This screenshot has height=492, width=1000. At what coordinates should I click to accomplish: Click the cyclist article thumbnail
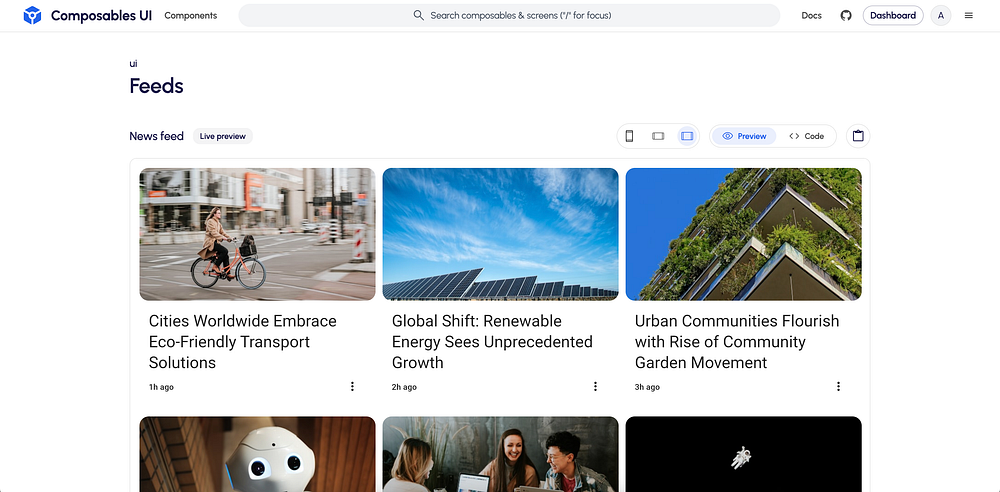click(257, 234)
